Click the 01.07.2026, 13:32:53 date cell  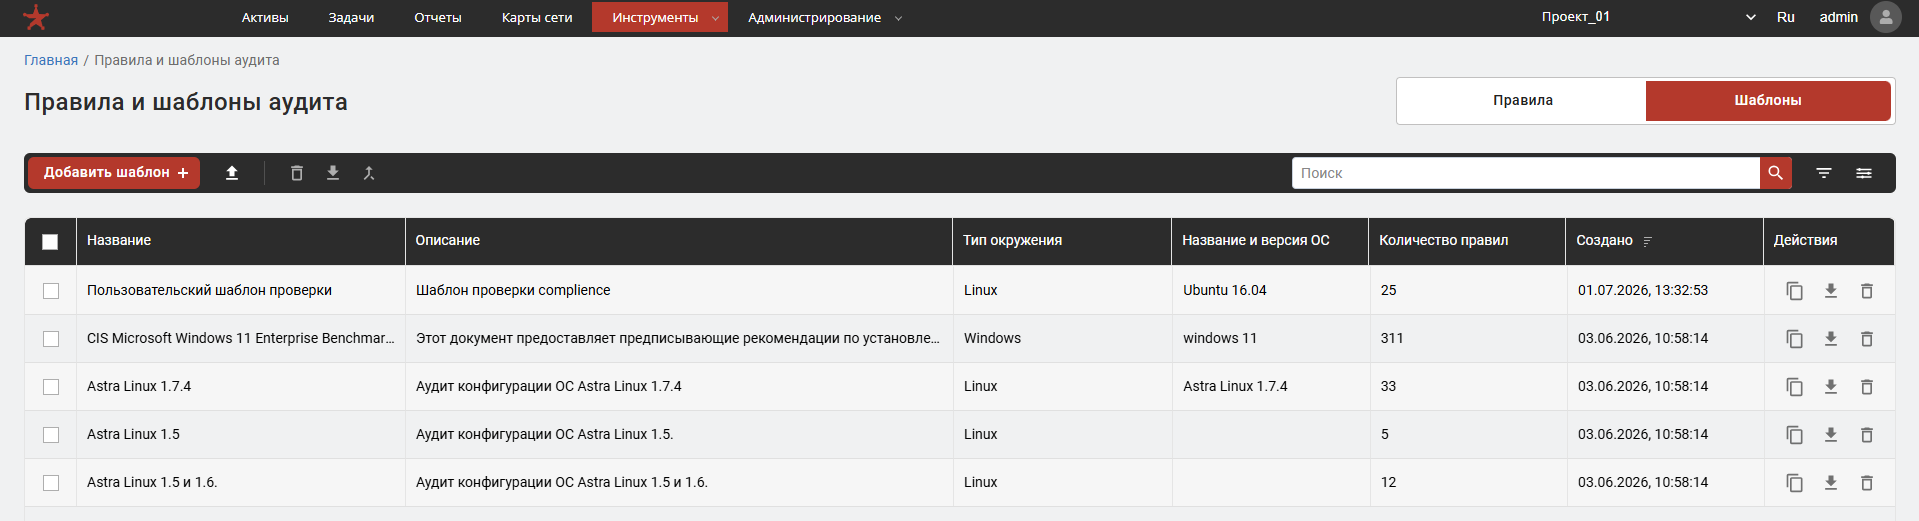[1643, 291]
